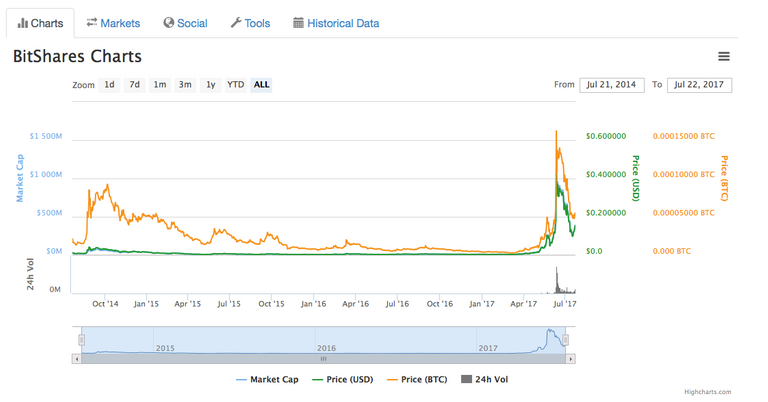
Task: Click the bar chart icon on Charts tab
Action: click(23, 23)
